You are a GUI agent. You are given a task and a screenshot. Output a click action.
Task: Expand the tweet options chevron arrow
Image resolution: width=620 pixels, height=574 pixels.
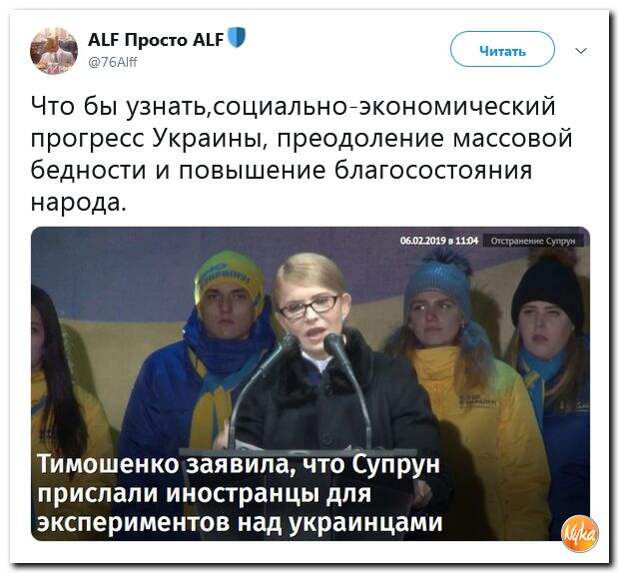[x=581, y=51]
